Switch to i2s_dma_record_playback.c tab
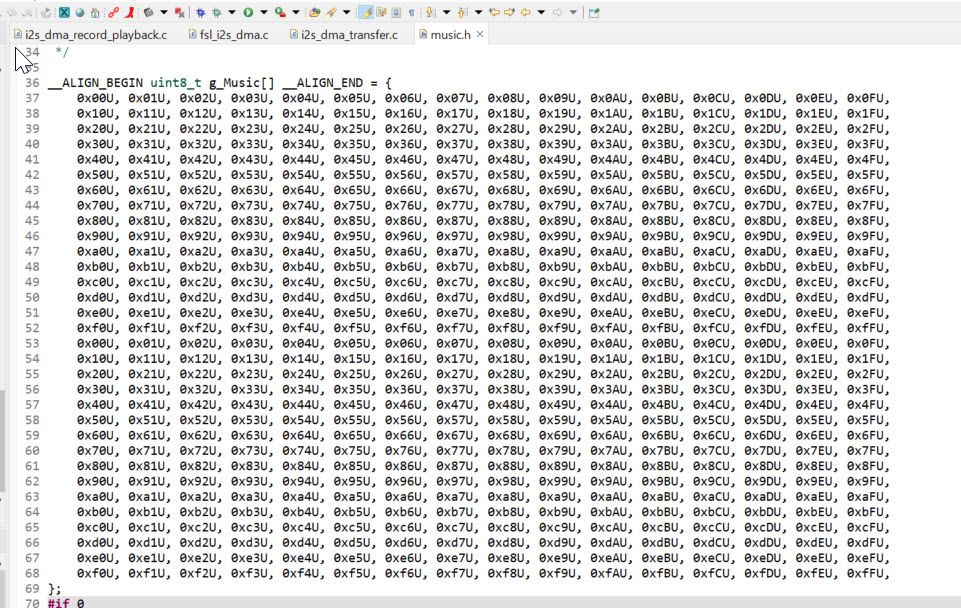961x608 pixels. click(91, 35)
